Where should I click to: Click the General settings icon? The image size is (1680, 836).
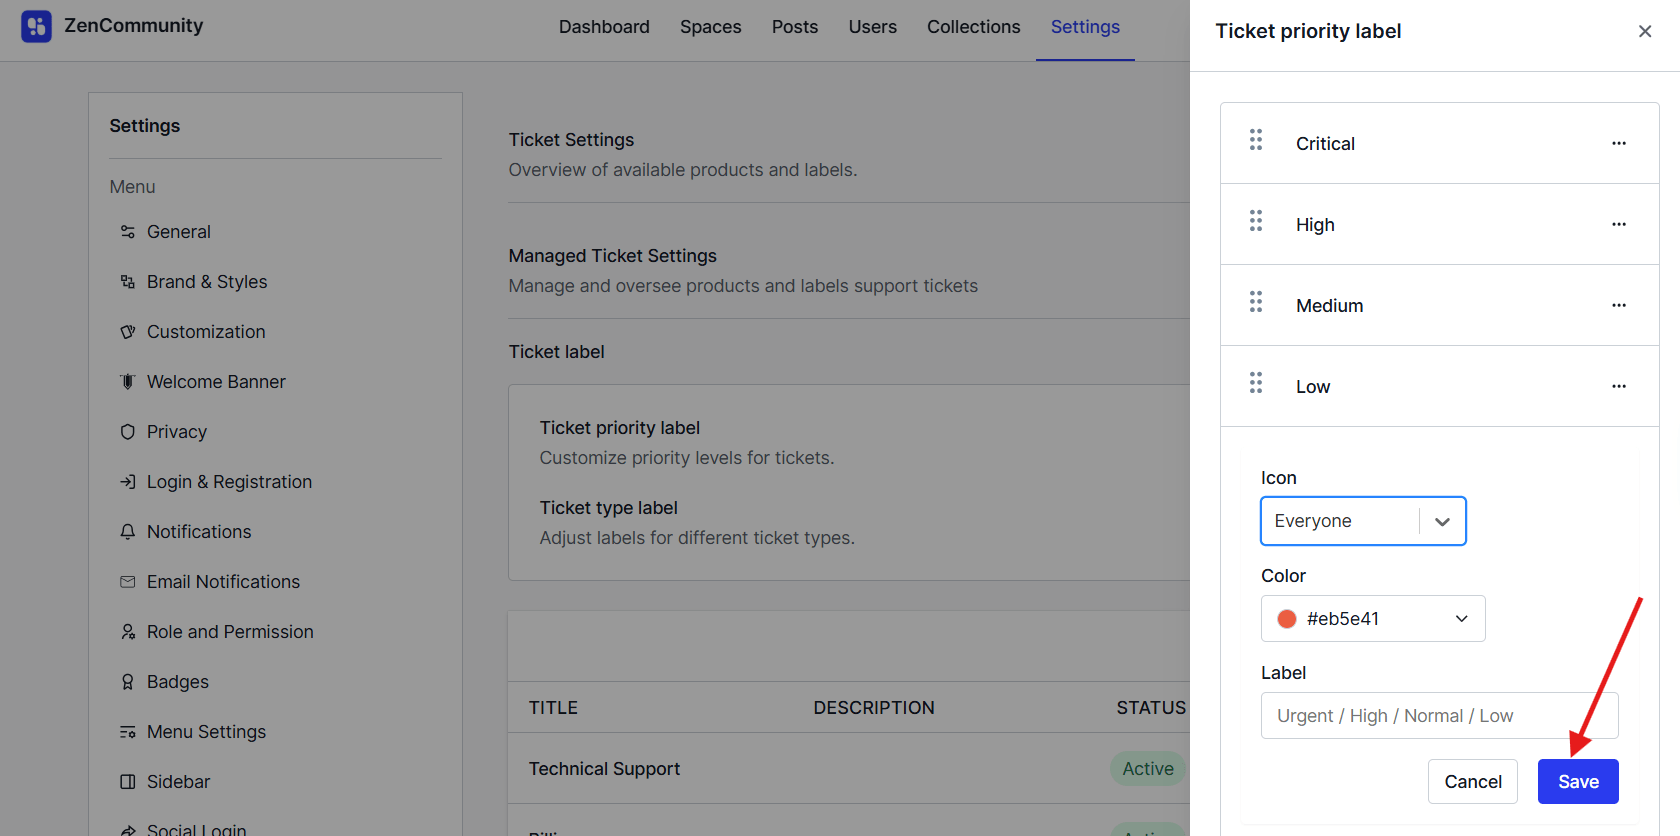128,232
